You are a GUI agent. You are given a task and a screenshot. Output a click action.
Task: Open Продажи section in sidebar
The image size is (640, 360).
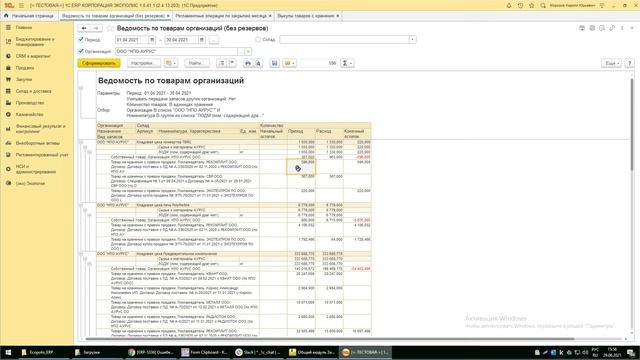pos(25,68)
